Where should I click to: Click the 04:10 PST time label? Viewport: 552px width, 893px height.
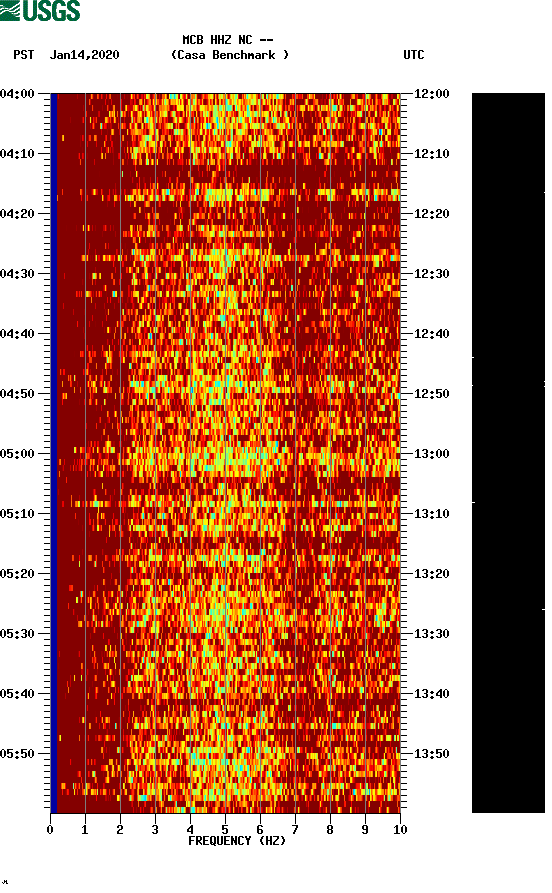click(17, 154)
